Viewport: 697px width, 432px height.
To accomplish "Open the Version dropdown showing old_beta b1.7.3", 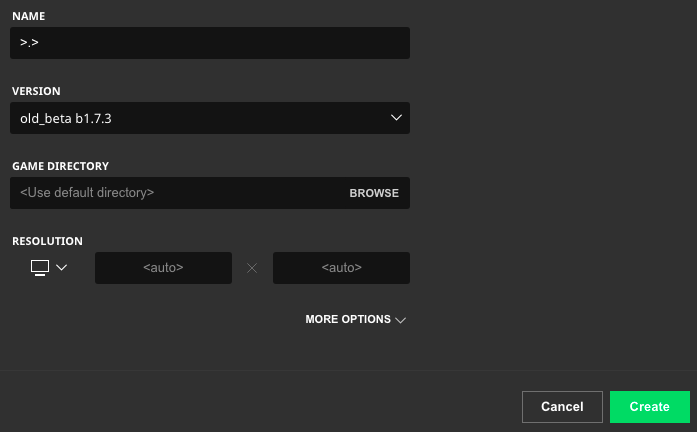I will pos(210,118).
